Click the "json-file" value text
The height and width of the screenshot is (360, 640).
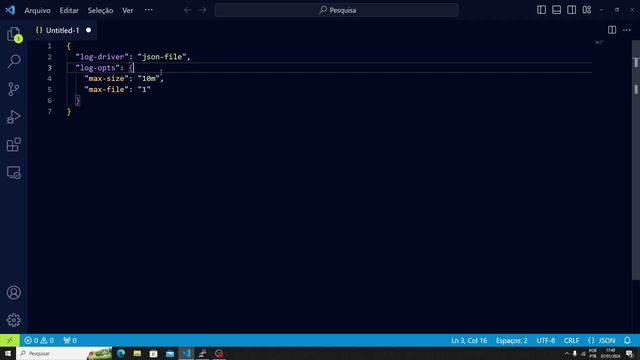click(x=162, y=57)
